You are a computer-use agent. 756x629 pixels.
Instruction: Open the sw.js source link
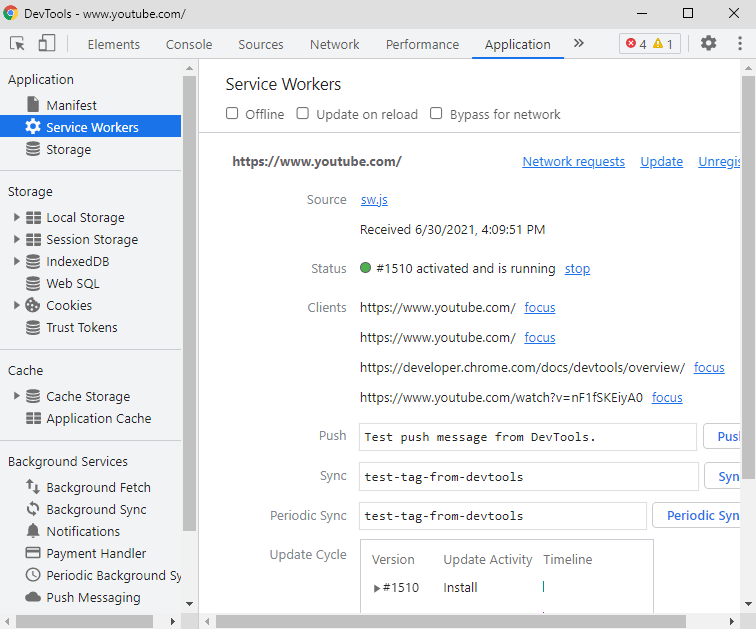(x=374, y=200)
